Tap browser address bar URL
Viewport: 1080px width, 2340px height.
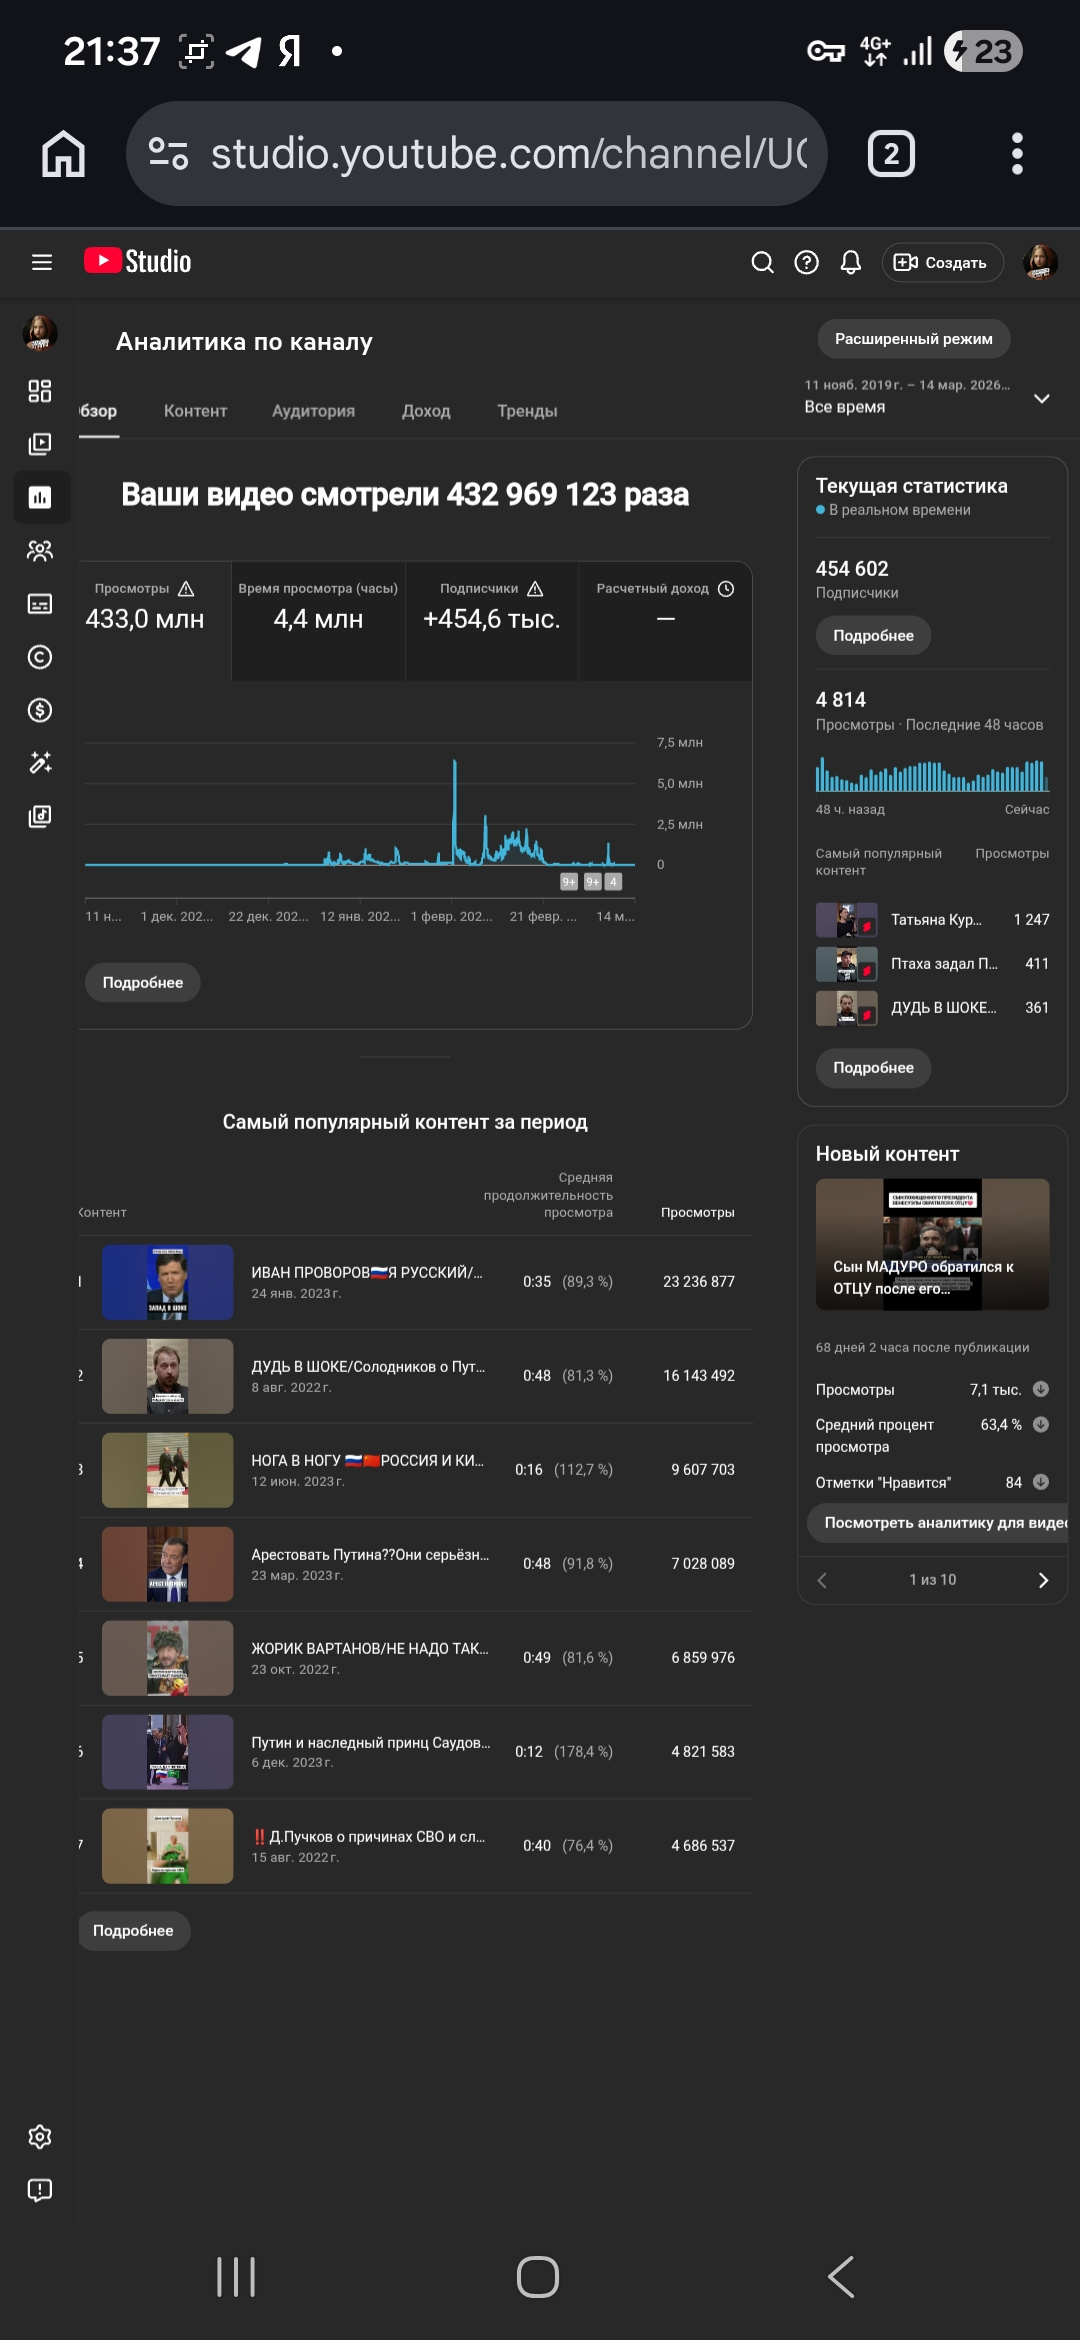pyautogui.click(x=509, y=154)
